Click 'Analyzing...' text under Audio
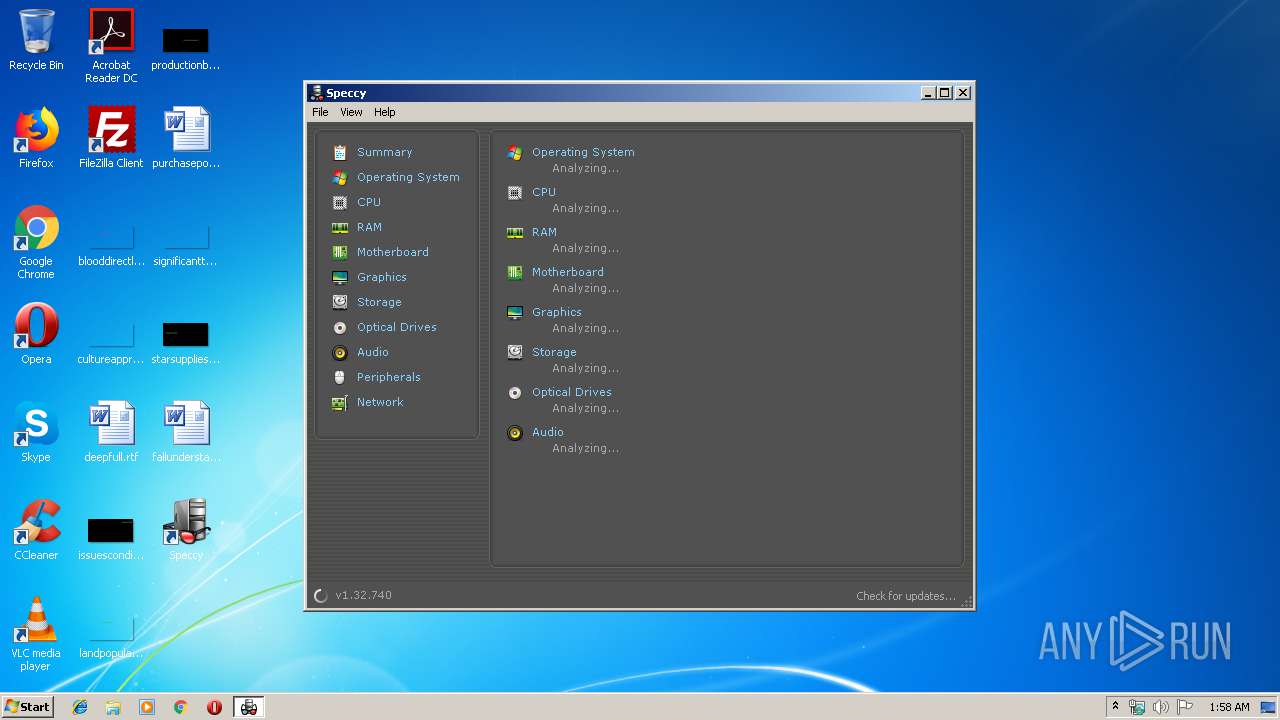 [x=586, y=448]
